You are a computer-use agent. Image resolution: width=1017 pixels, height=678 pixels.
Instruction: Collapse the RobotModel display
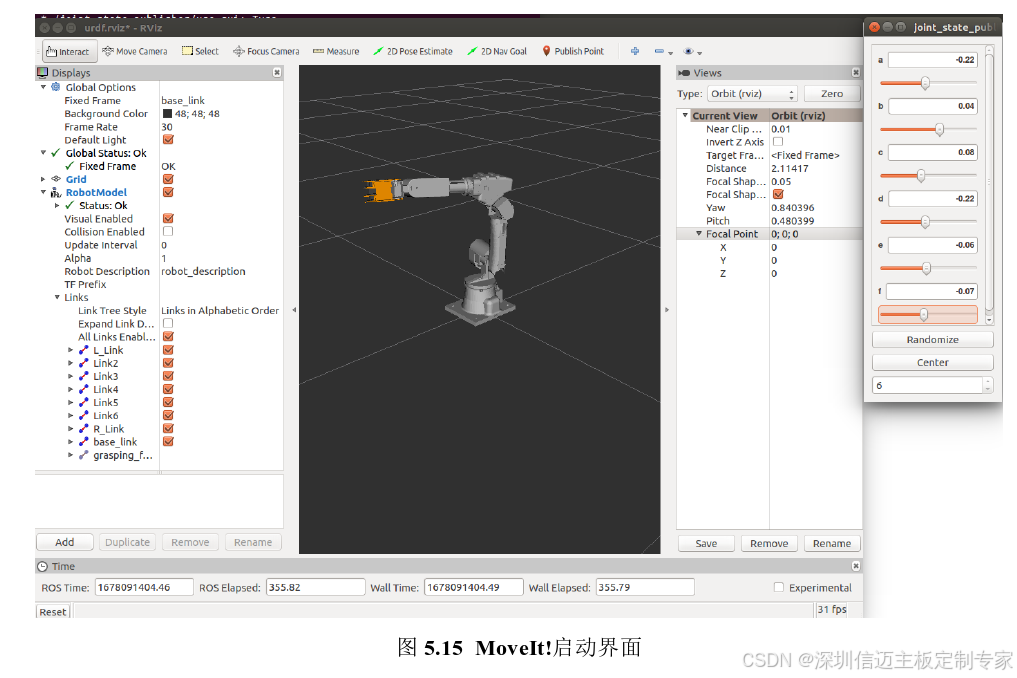point(43,193)
